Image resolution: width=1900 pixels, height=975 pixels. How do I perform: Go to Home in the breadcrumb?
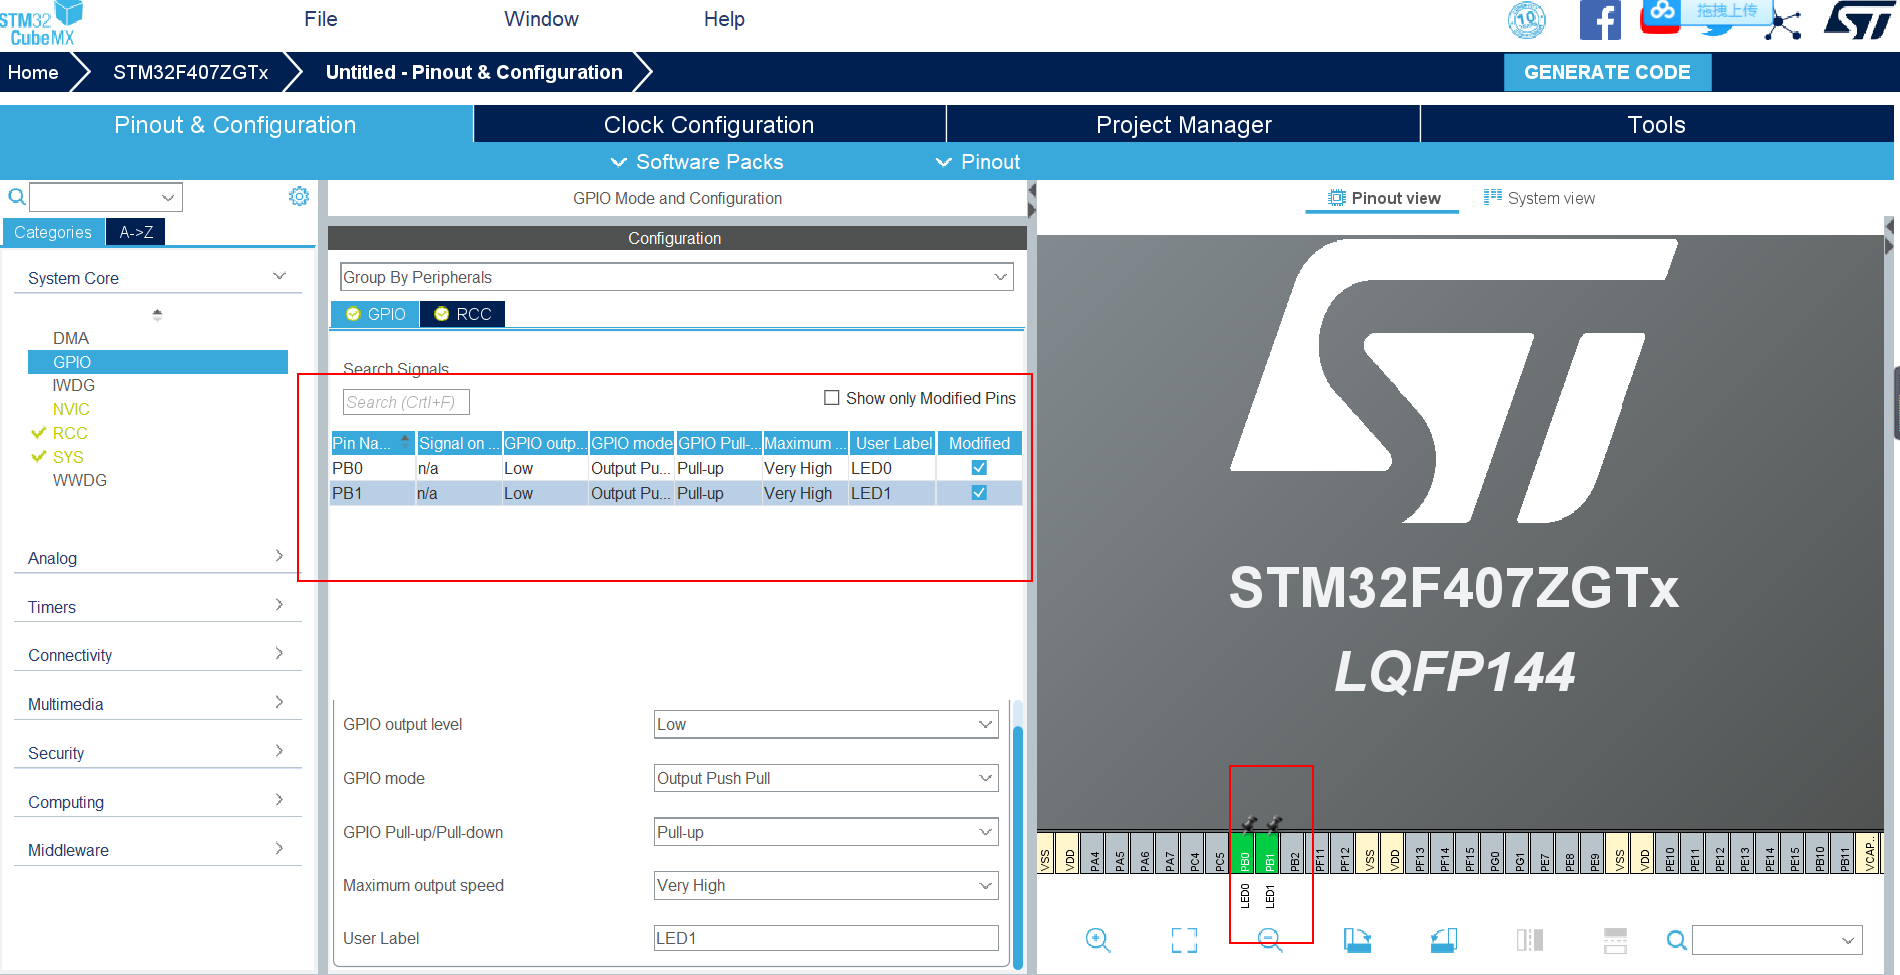coord(33,72)
